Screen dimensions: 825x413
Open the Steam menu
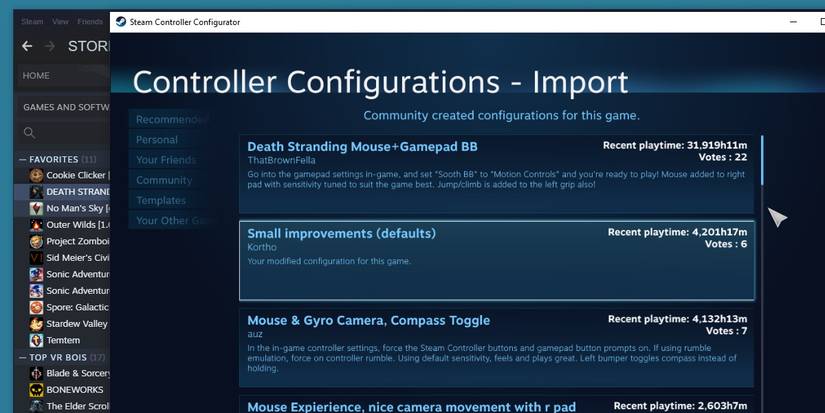click(x=32, y=22)
